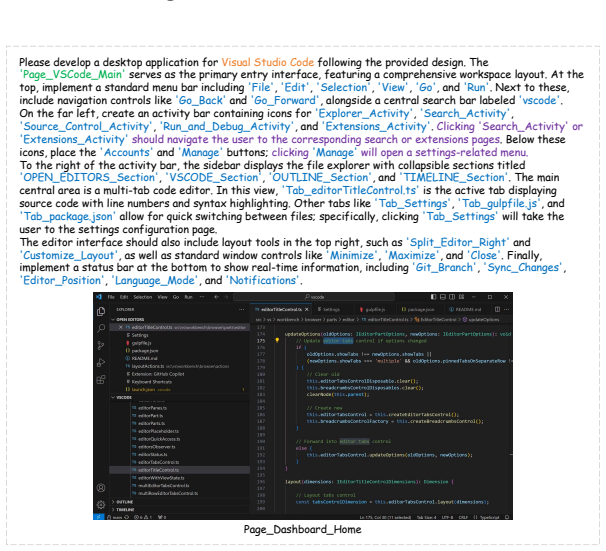Open the Run and Debug activity icon
Screen dimensions: 606x551
click(x=101, y=362)
